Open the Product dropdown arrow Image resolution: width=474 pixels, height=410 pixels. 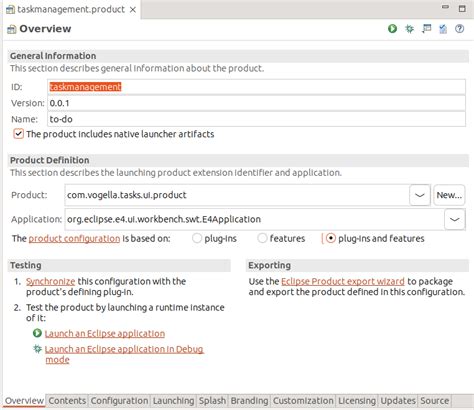[x=420, y=195]
